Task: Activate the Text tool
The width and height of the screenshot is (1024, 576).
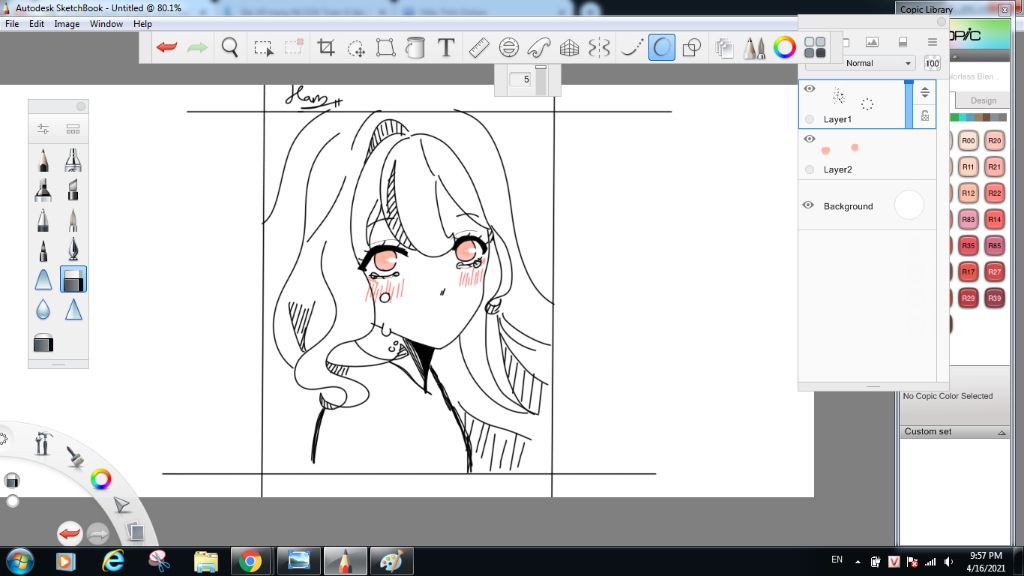Action: pyautogui.click(x=446, y=47)
